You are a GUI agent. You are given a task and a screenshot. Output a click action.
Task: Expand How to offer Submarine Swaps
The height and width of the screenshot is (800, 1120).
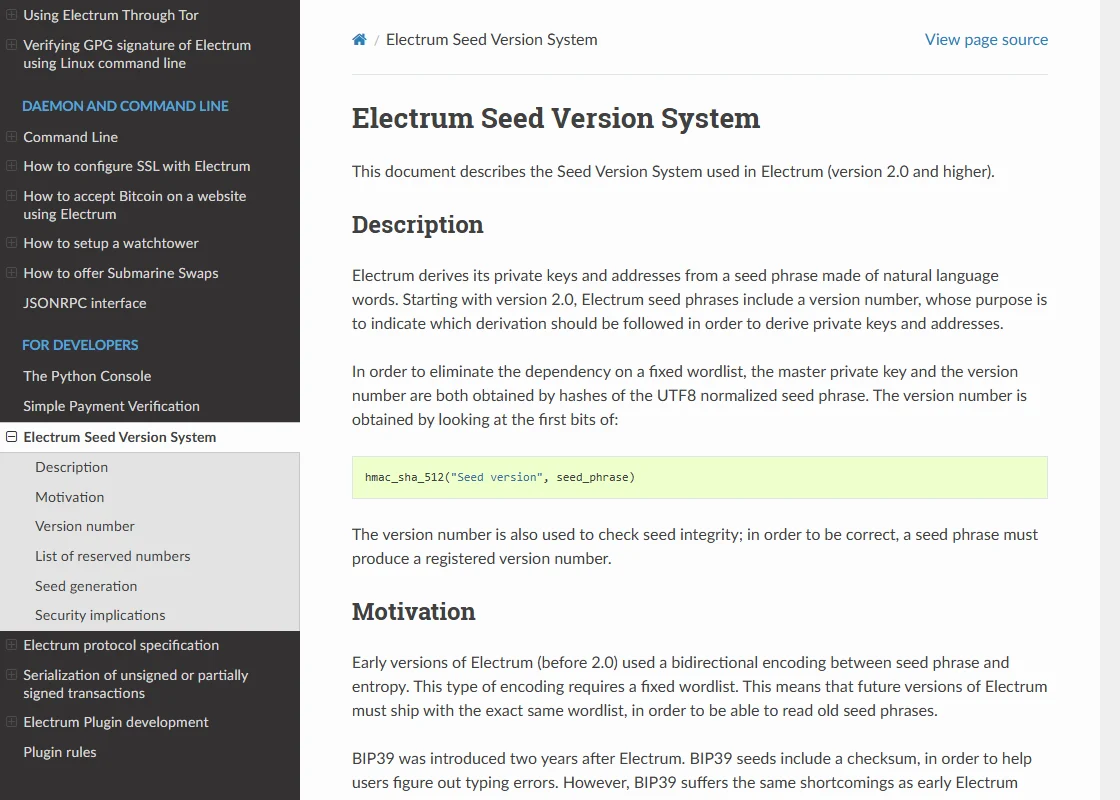pyautogui.click(x=11, y=273)
